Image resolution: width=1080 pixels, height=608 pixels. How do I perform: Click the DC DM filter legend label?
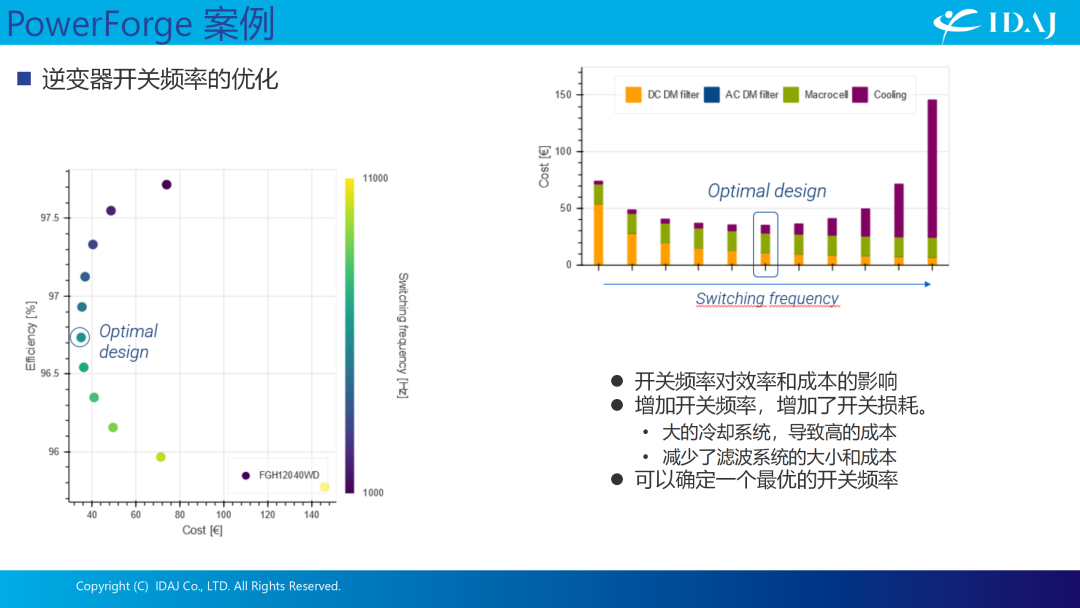(x=673, y=95)
